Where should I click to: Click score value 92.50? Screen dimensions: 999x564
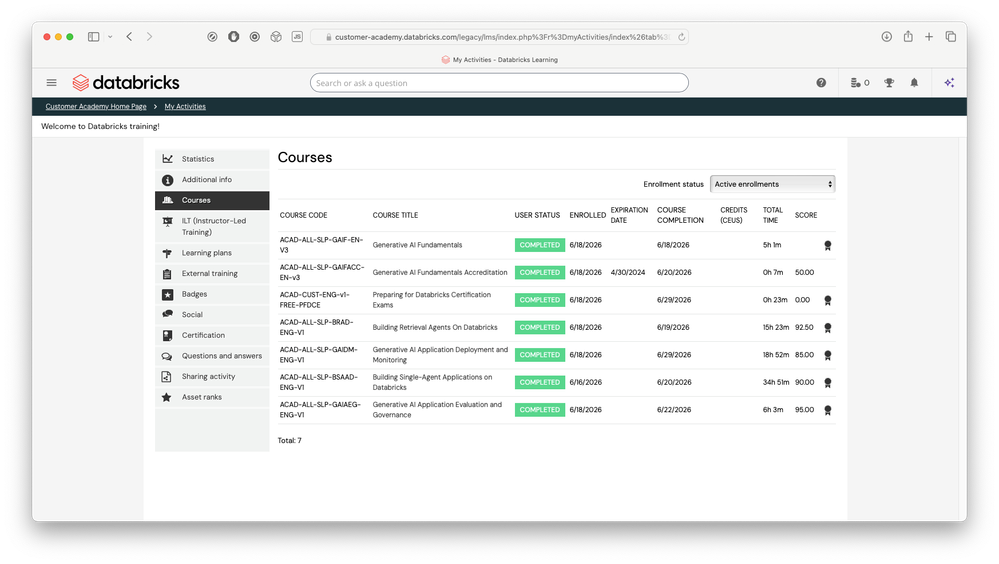[x=804, y=328]
